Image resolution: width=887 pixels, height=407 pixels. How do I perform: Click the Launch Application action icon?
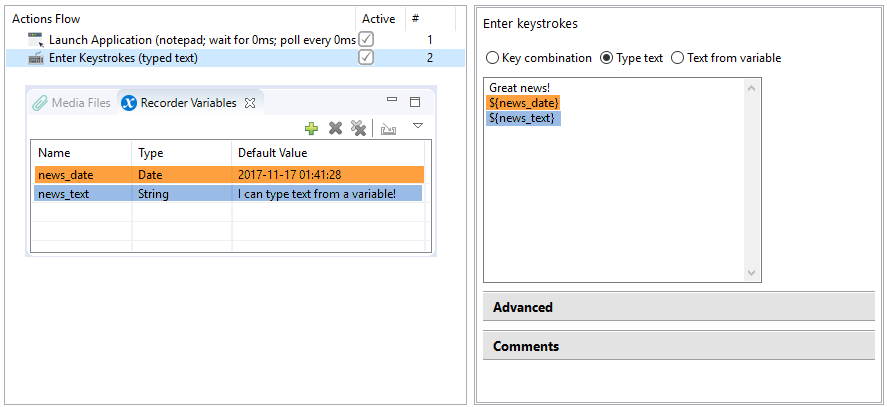click(x=36, y=40)
